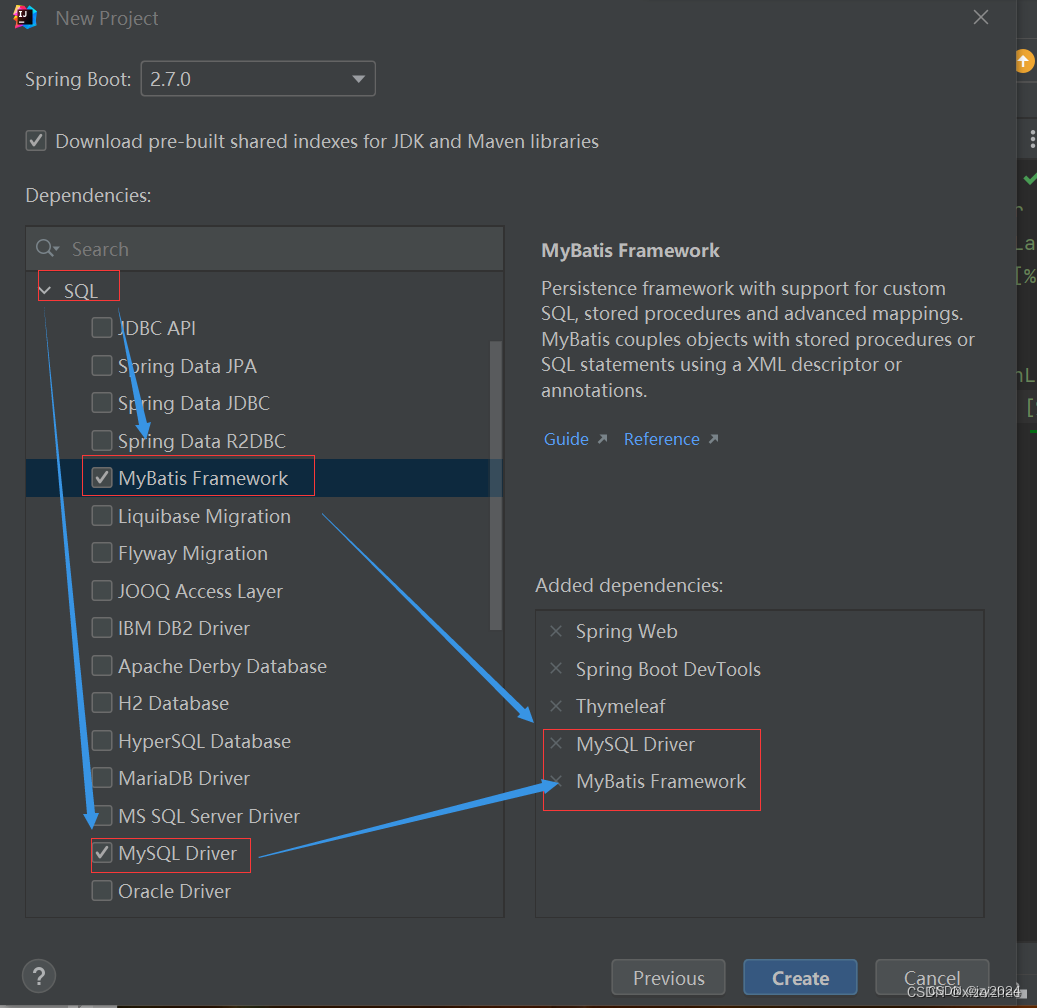Enable MS SQL Server Driver checkbox

tap(102, 816)
